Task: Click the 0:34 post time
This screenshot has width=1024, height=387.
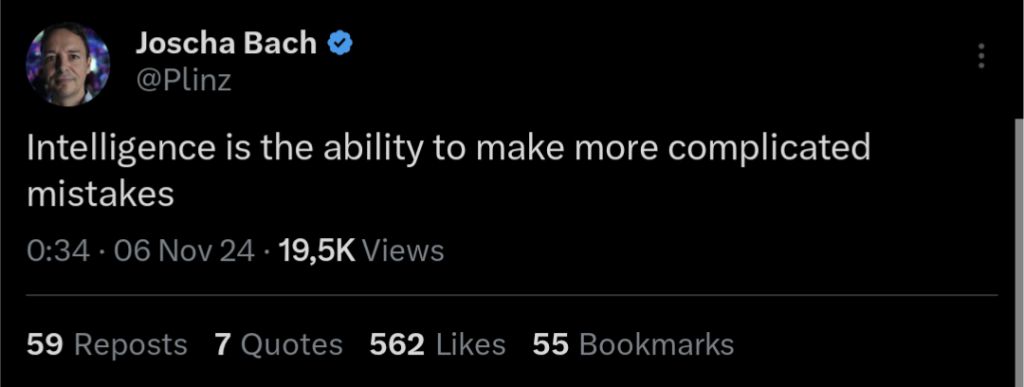Action: click(58, 251)
